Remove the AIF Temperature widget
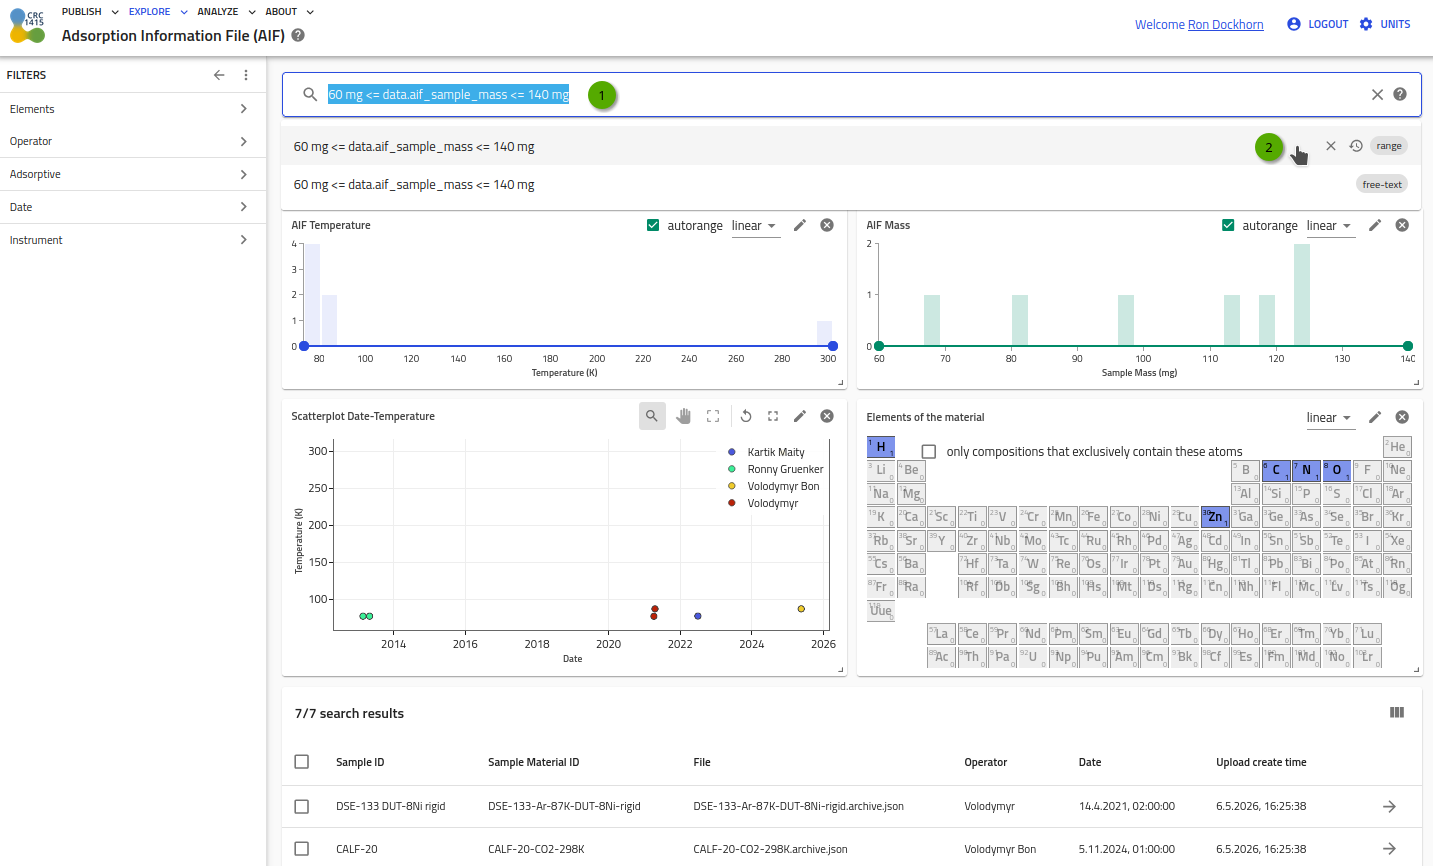Viewport: 1433px width, 866px height. [827, 225]
